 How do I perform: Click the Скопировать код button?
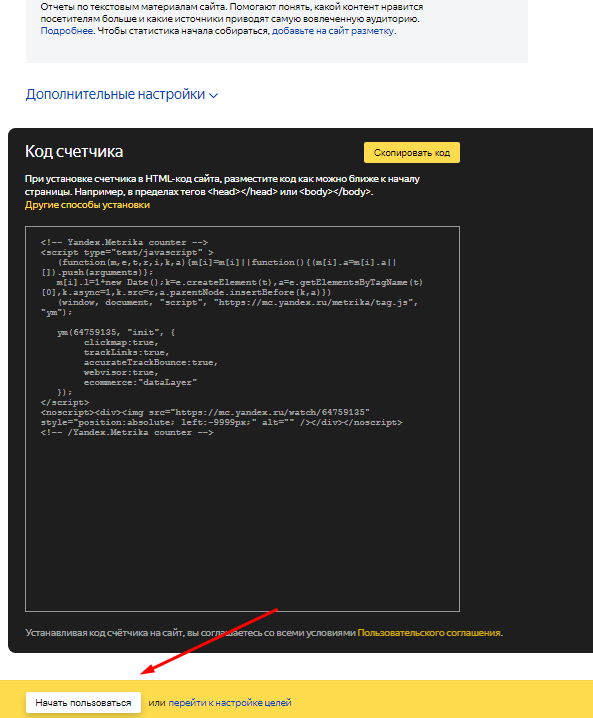point(412,152)
